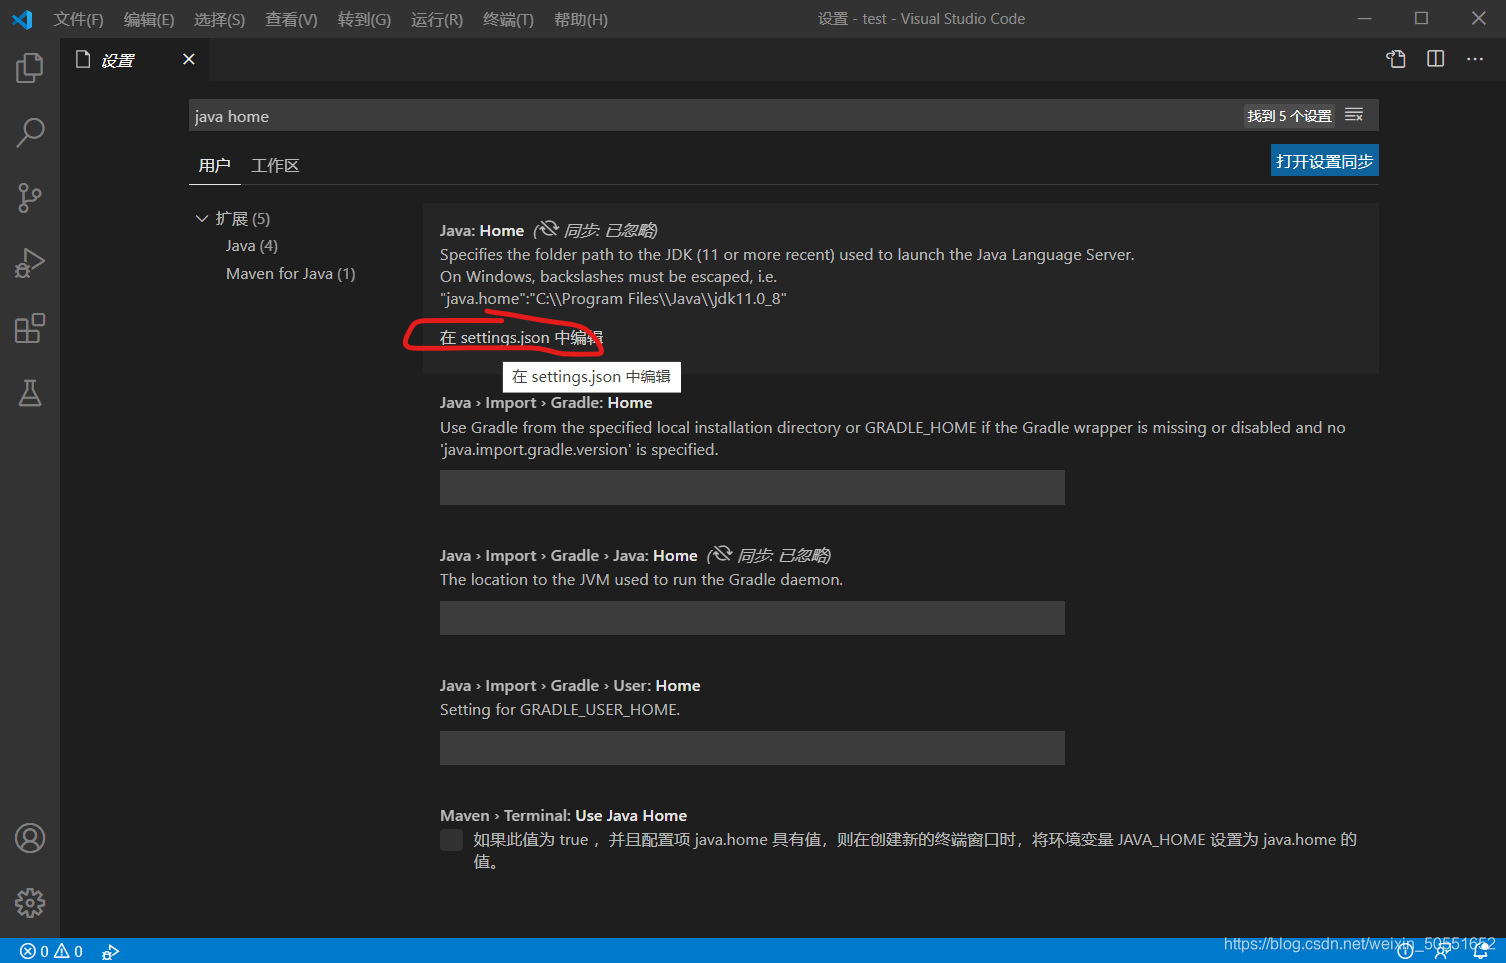Open the 查看(V) menu
The image size is (1506, 963).
point(291,19)
